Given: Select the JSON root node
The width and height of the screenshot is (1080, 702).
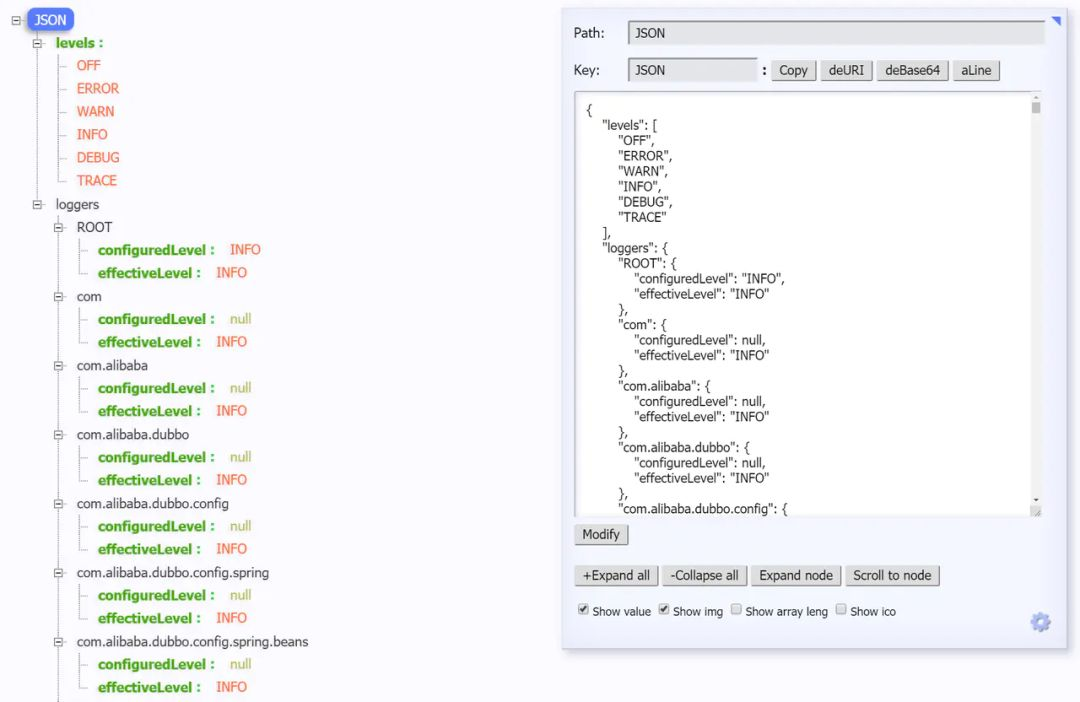Looking at the screenshot, I should click(x=50, y=19).
